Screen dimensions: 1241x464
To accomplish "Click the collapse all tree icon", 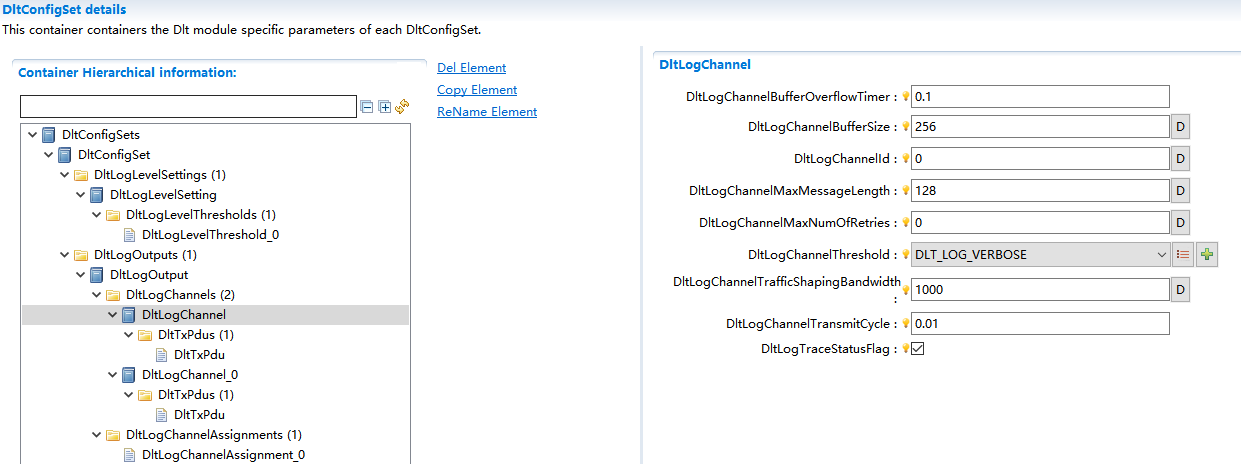I will pos(367,106).
